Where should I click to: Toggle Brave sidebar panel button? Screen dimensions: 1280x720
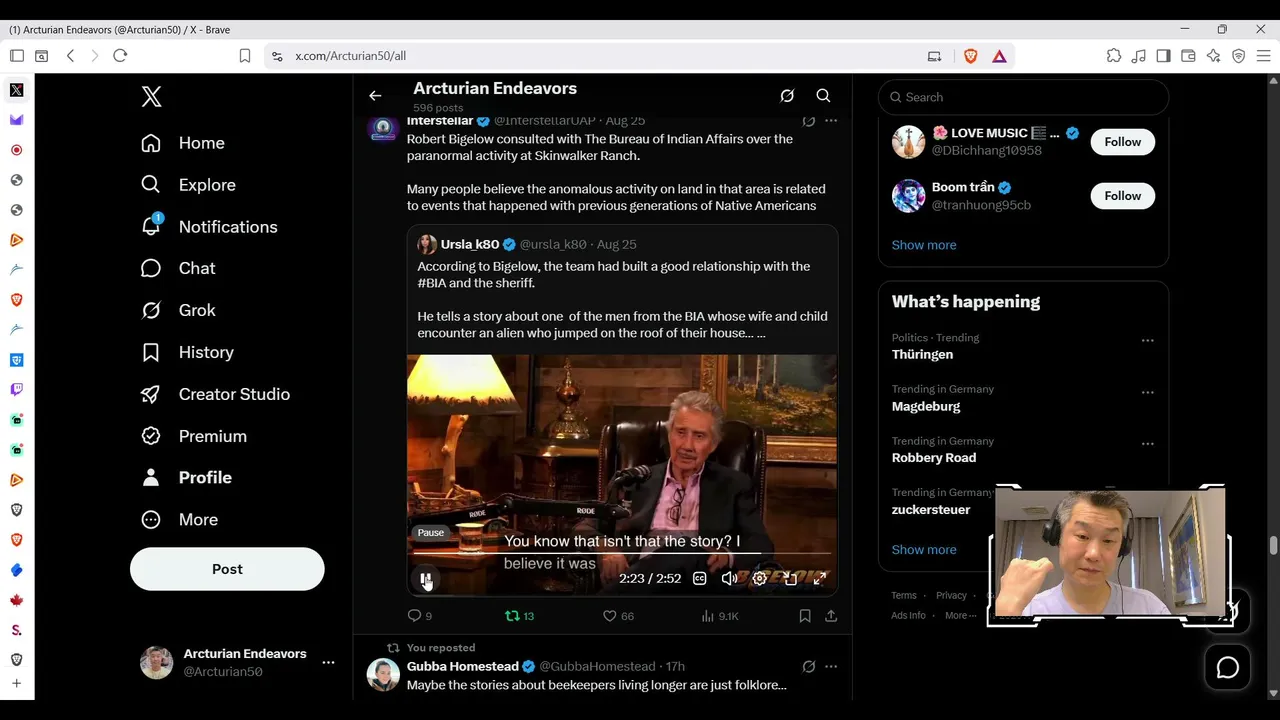(x=1164, y=56)
